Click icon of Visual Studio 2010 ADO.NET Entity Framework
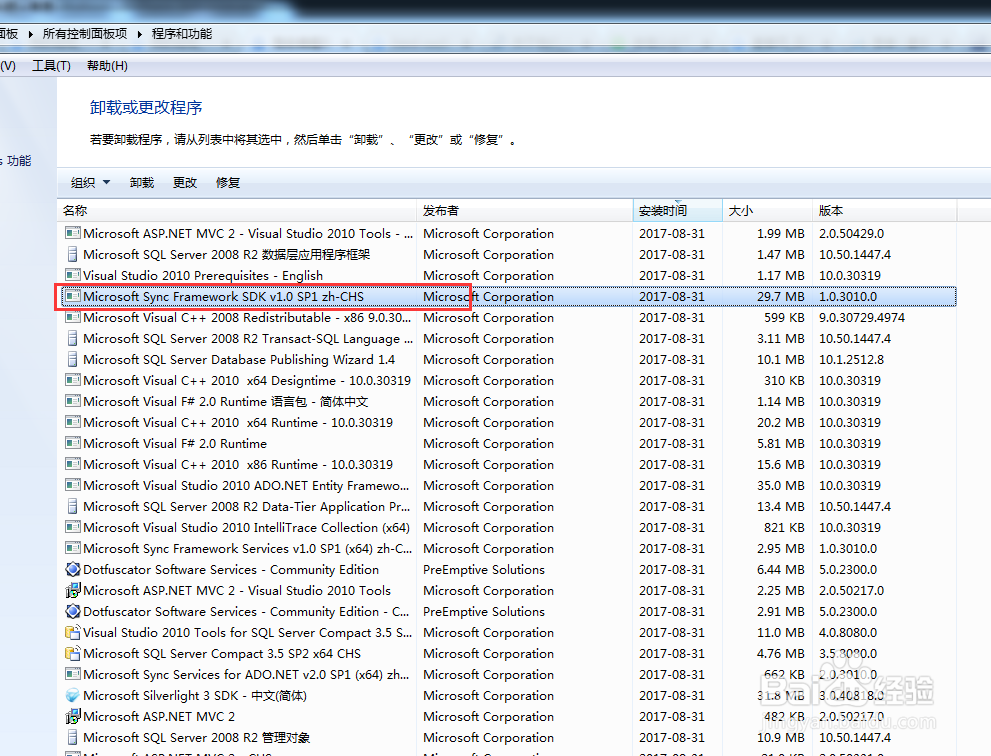This screenshot has height=756, width=991. pos(73,485)
